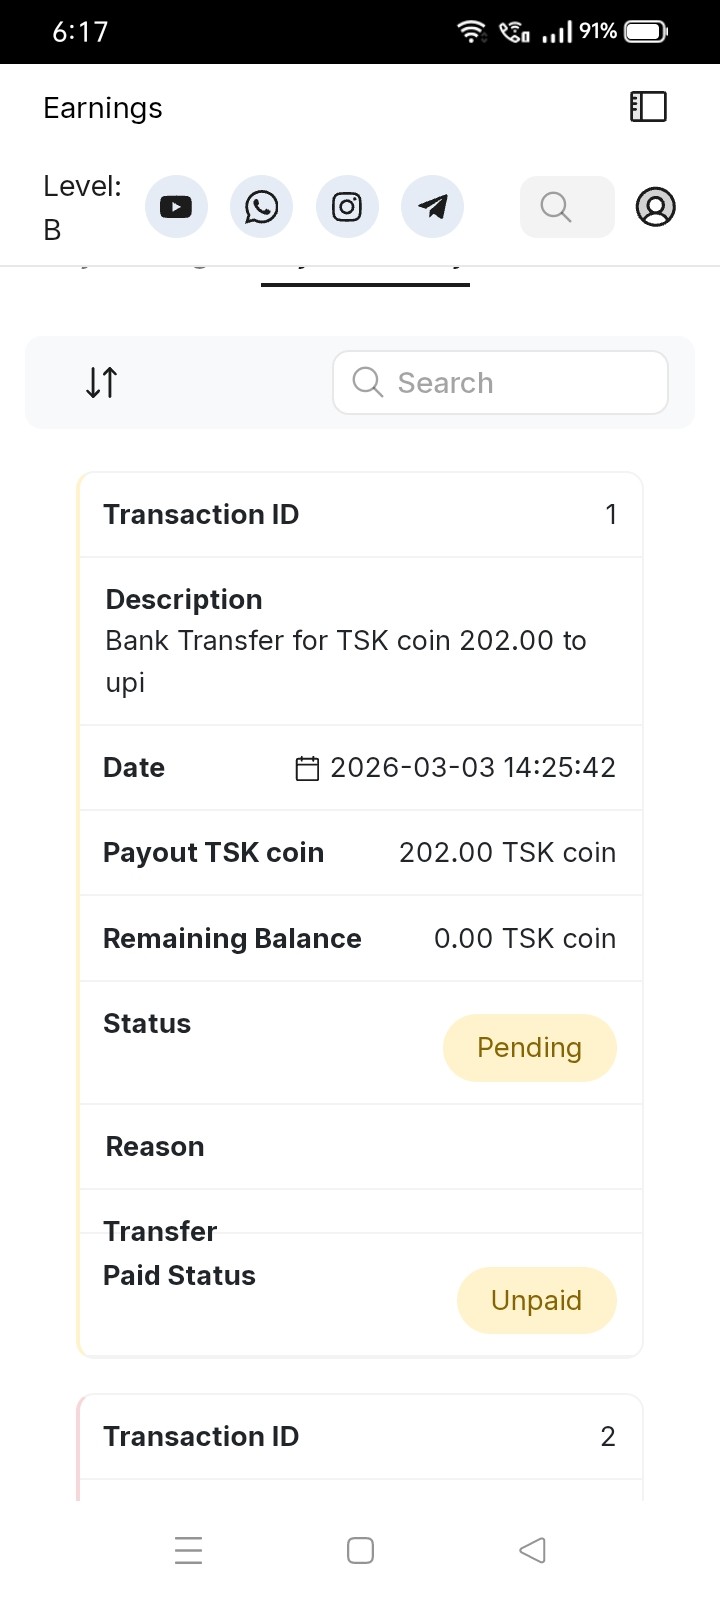Click the calendar icon beside the date
720x1600 pixels.
pos(307,768)
